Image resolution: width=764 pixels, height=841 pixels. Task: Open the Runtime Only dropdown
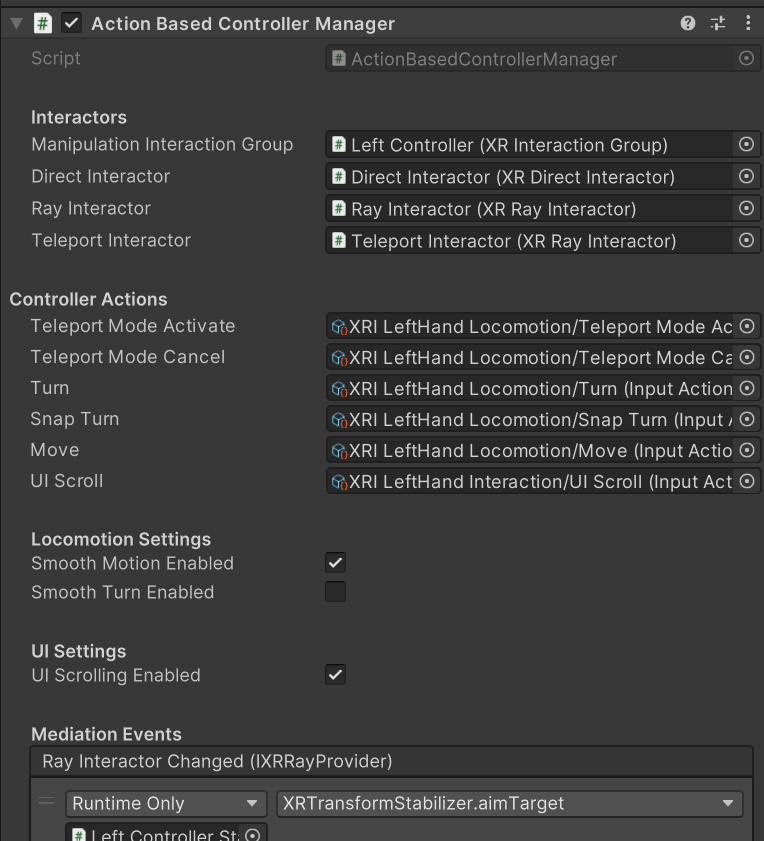(x=166, y=803)
